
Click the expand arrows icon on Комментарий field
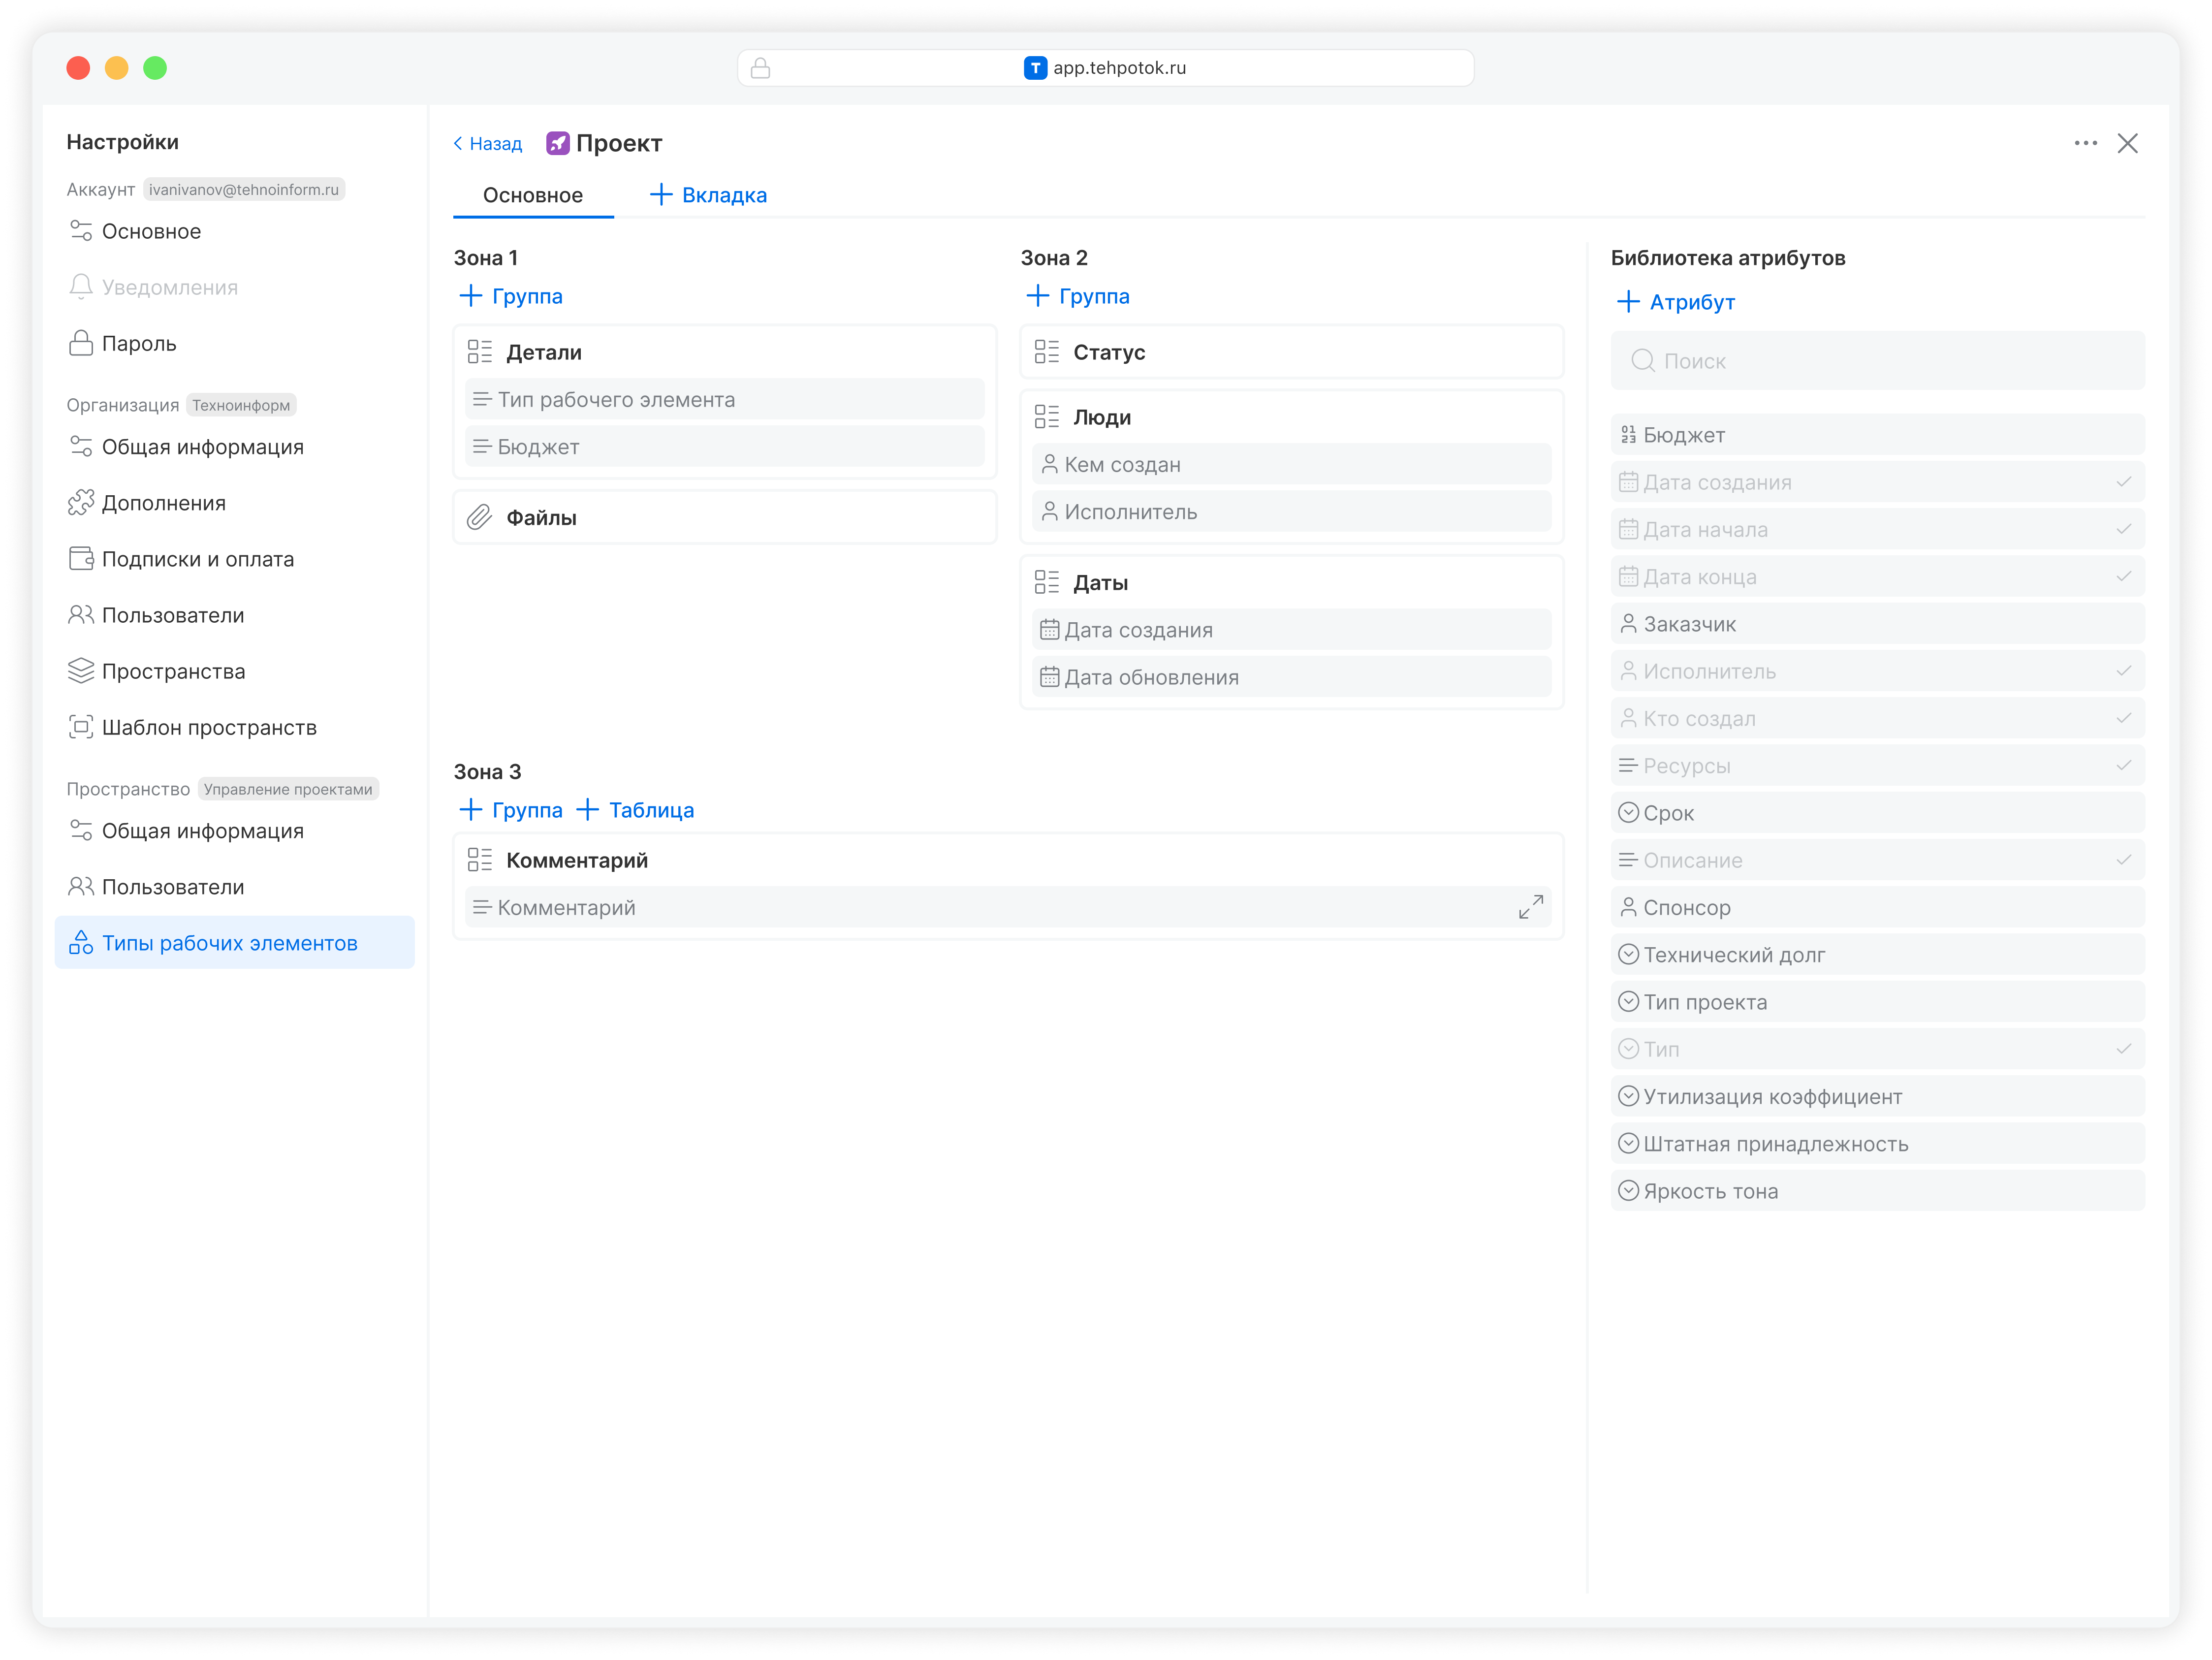pos(1530,907)
